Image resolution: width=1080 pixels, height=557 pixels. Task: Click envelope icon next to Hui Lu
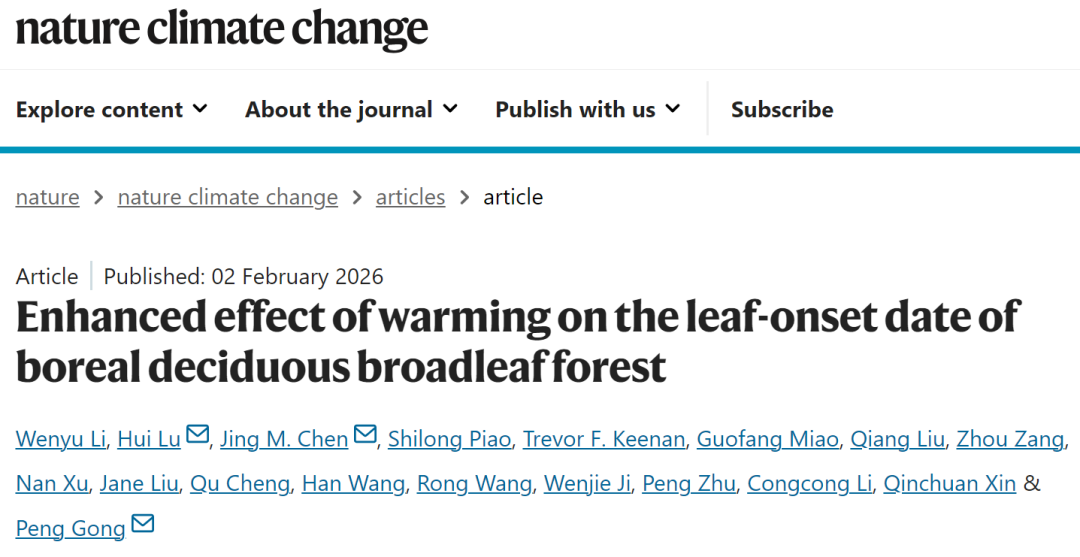pos(198,435)
